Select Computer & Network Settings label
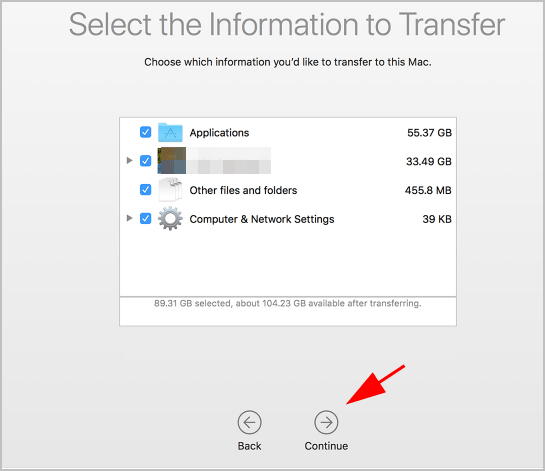 262,219
